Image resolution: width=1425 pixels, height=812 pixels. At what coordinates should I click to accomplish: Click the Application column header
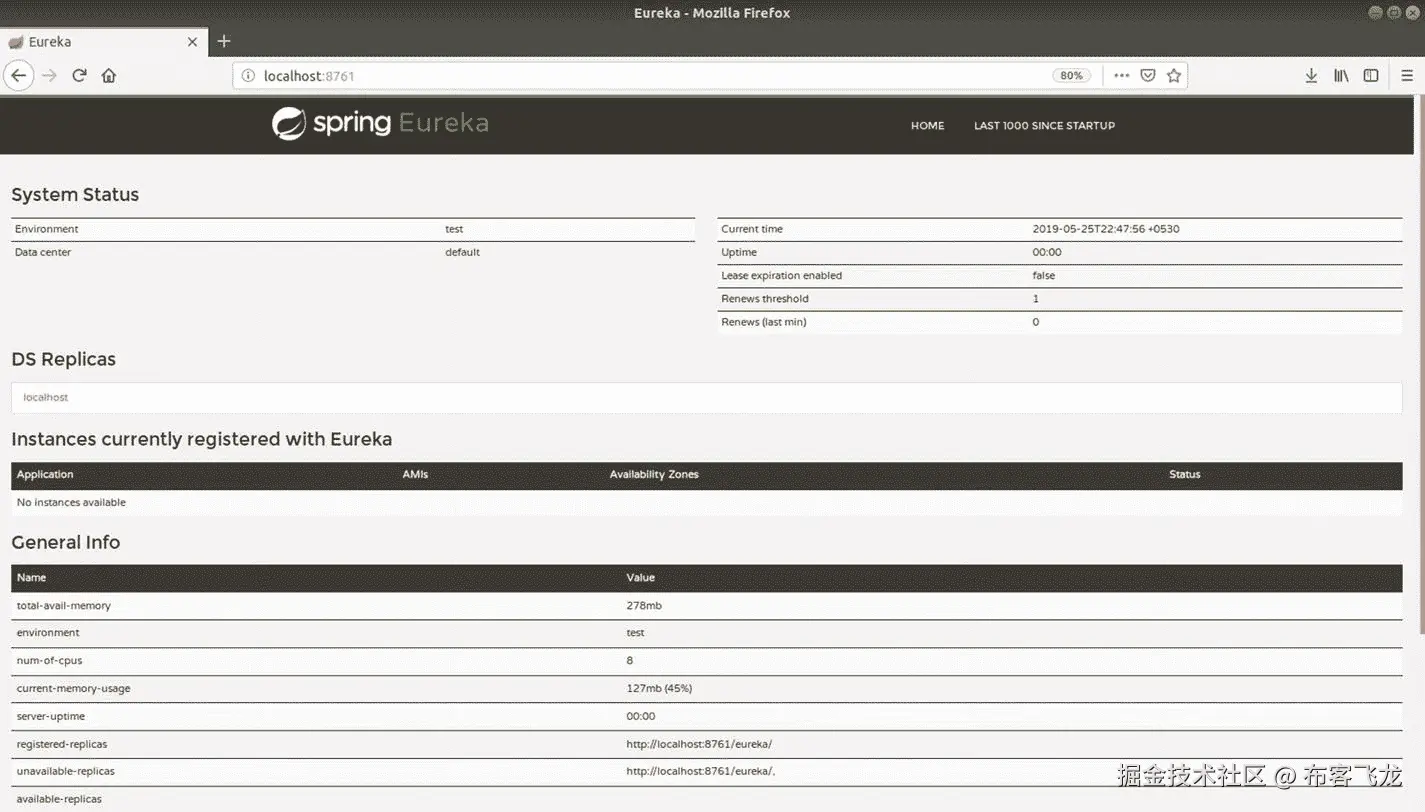[45, 474]
